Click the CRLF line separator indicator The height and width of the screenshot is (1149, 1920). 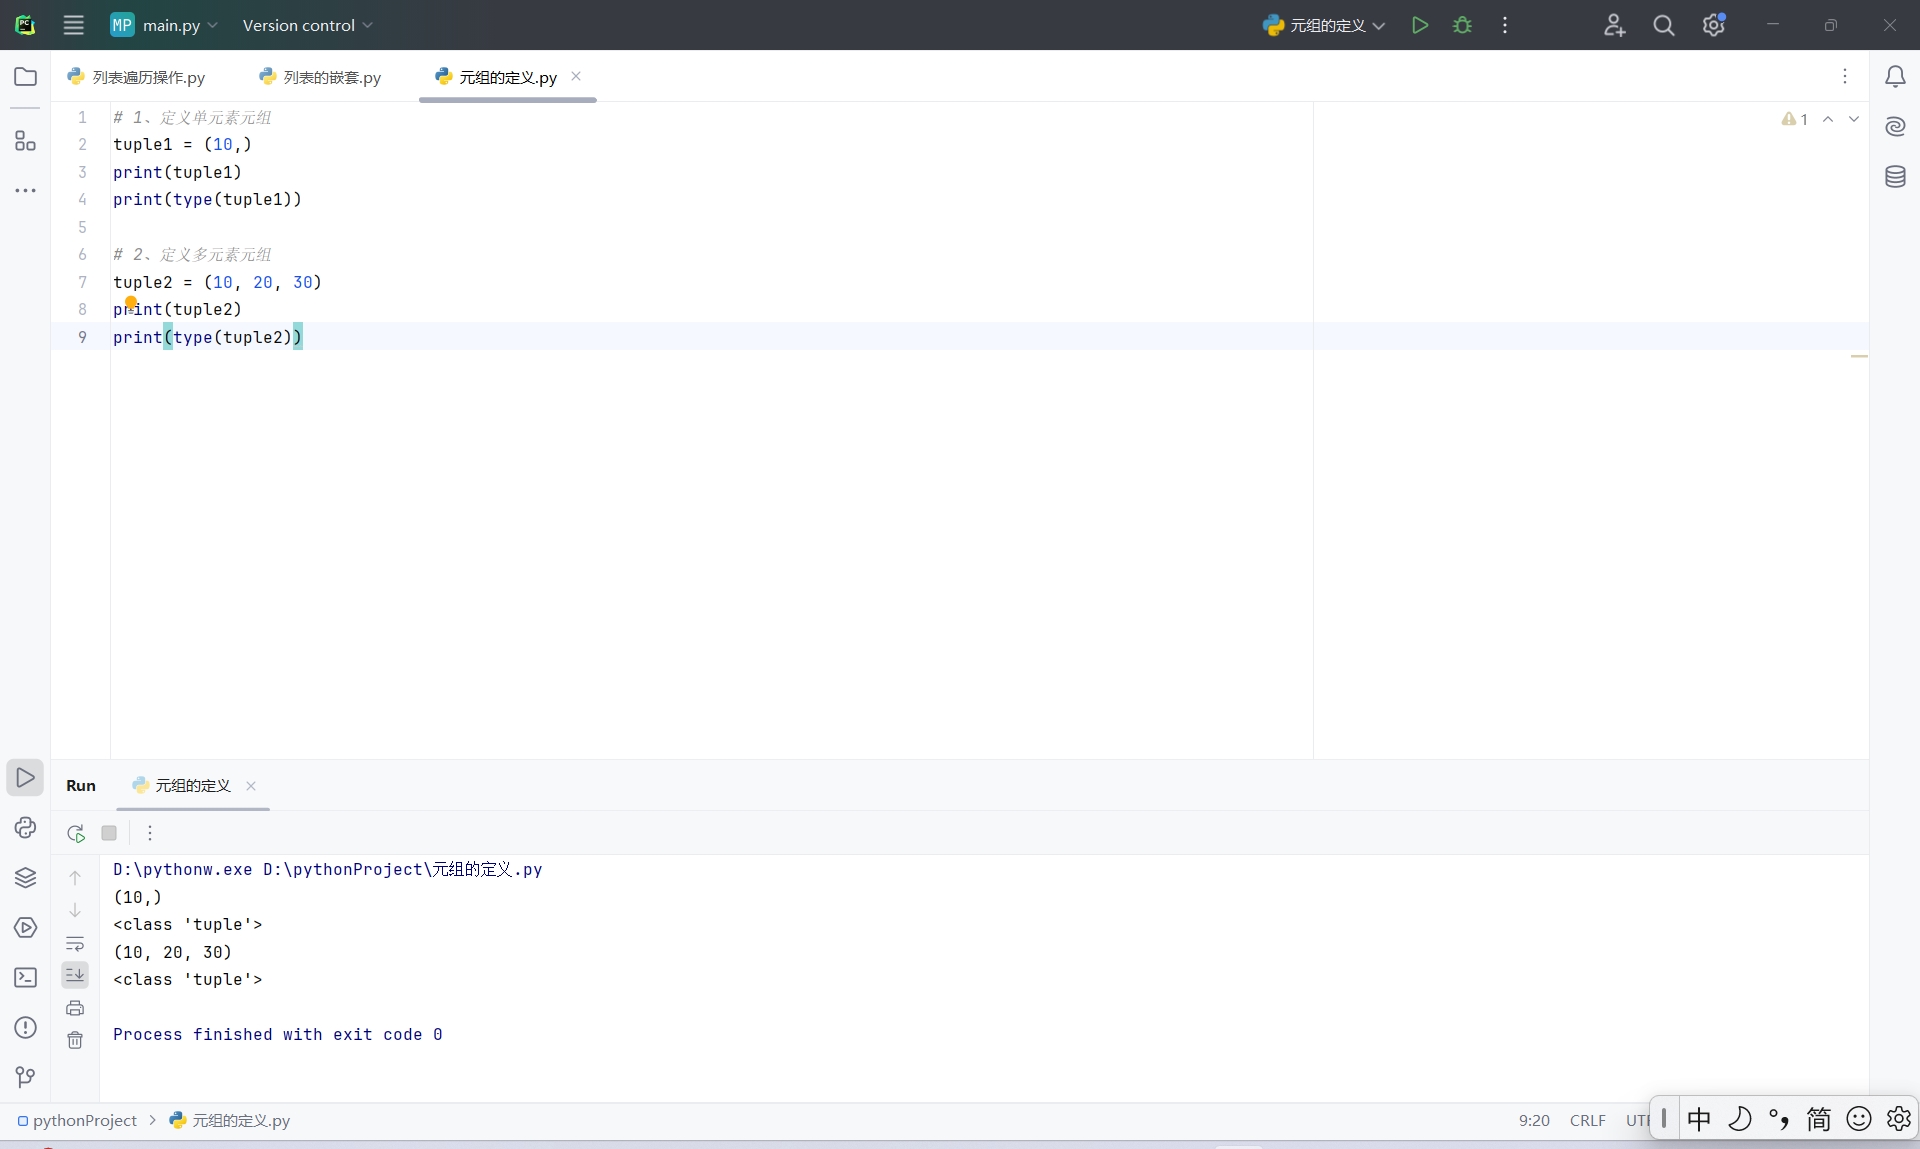(x=1587, y=1120)
